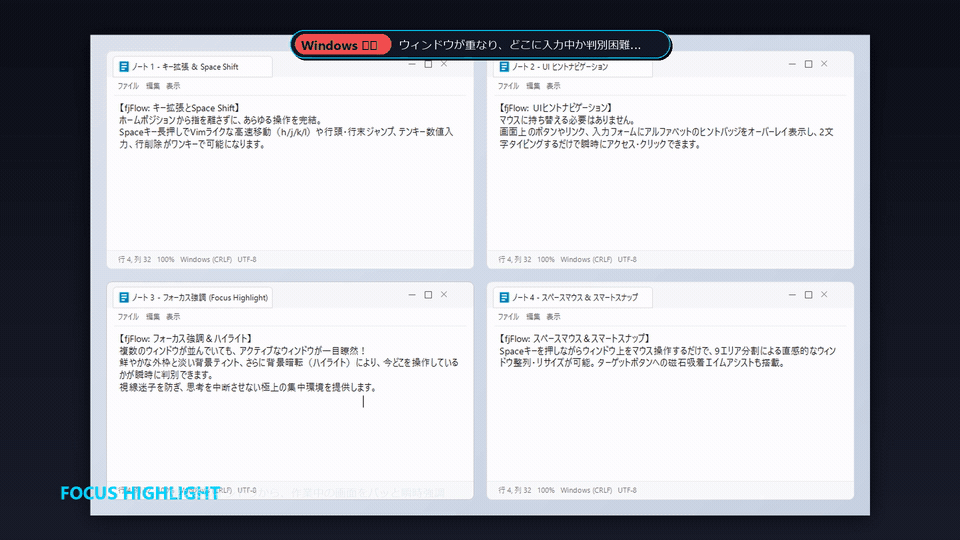Click the line ホームポジションから指を離さずに、あらゆる操作を完結。
Screen dimensions: 960x540
point(220,120)
